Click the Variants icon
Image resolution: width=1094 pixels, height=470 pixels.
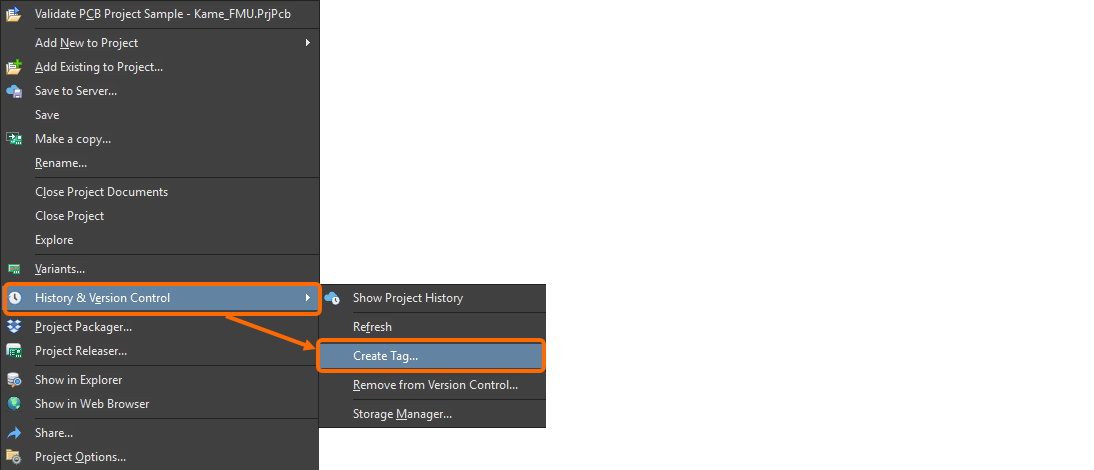[x=14, y=268]
